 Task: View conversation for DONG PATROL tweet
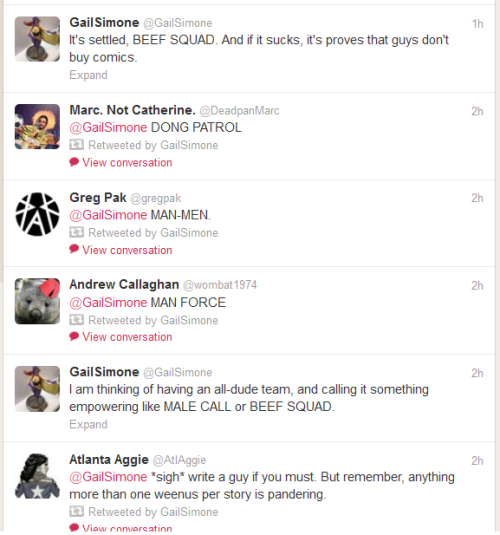127,163
